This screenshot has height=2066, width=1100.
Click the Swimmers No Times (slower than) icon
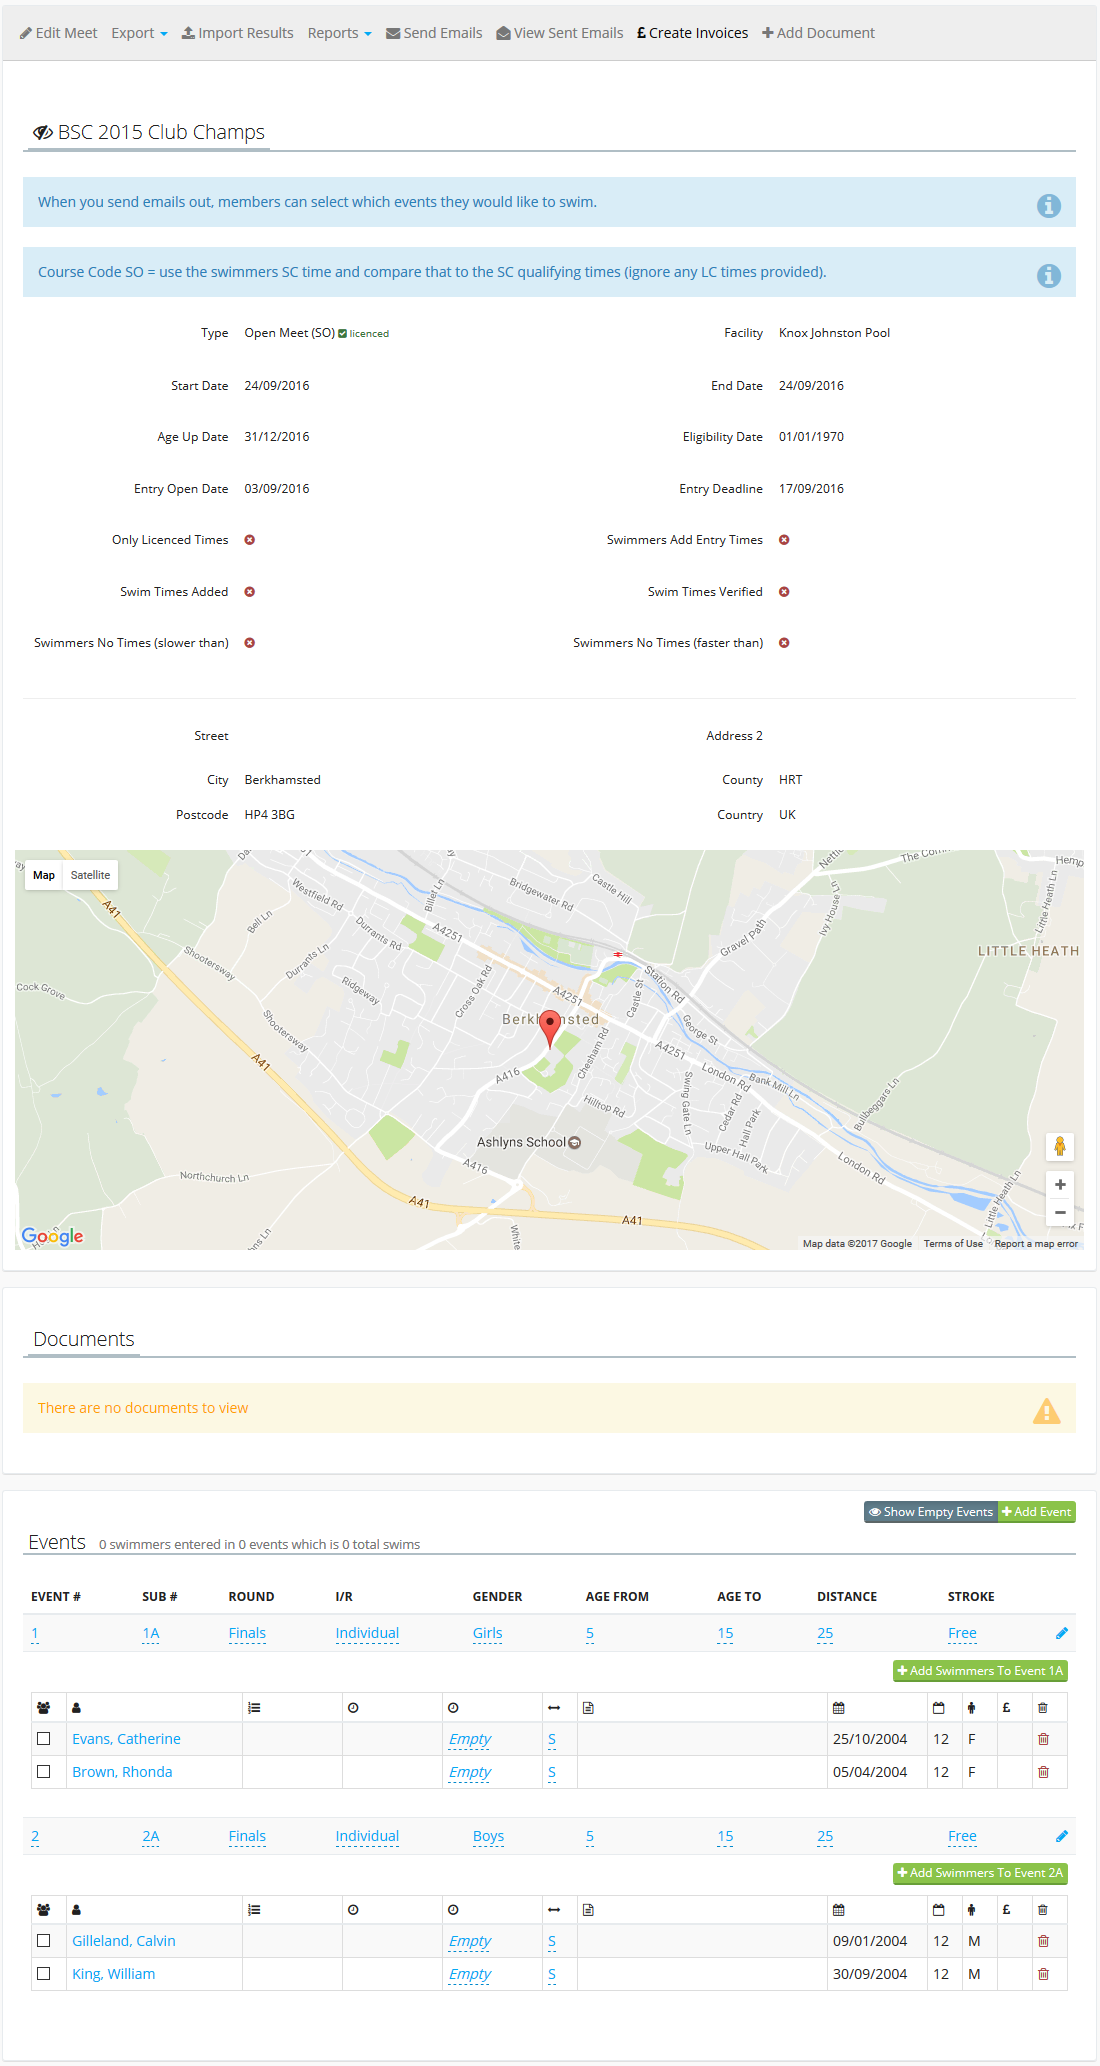tap(250, 643)
